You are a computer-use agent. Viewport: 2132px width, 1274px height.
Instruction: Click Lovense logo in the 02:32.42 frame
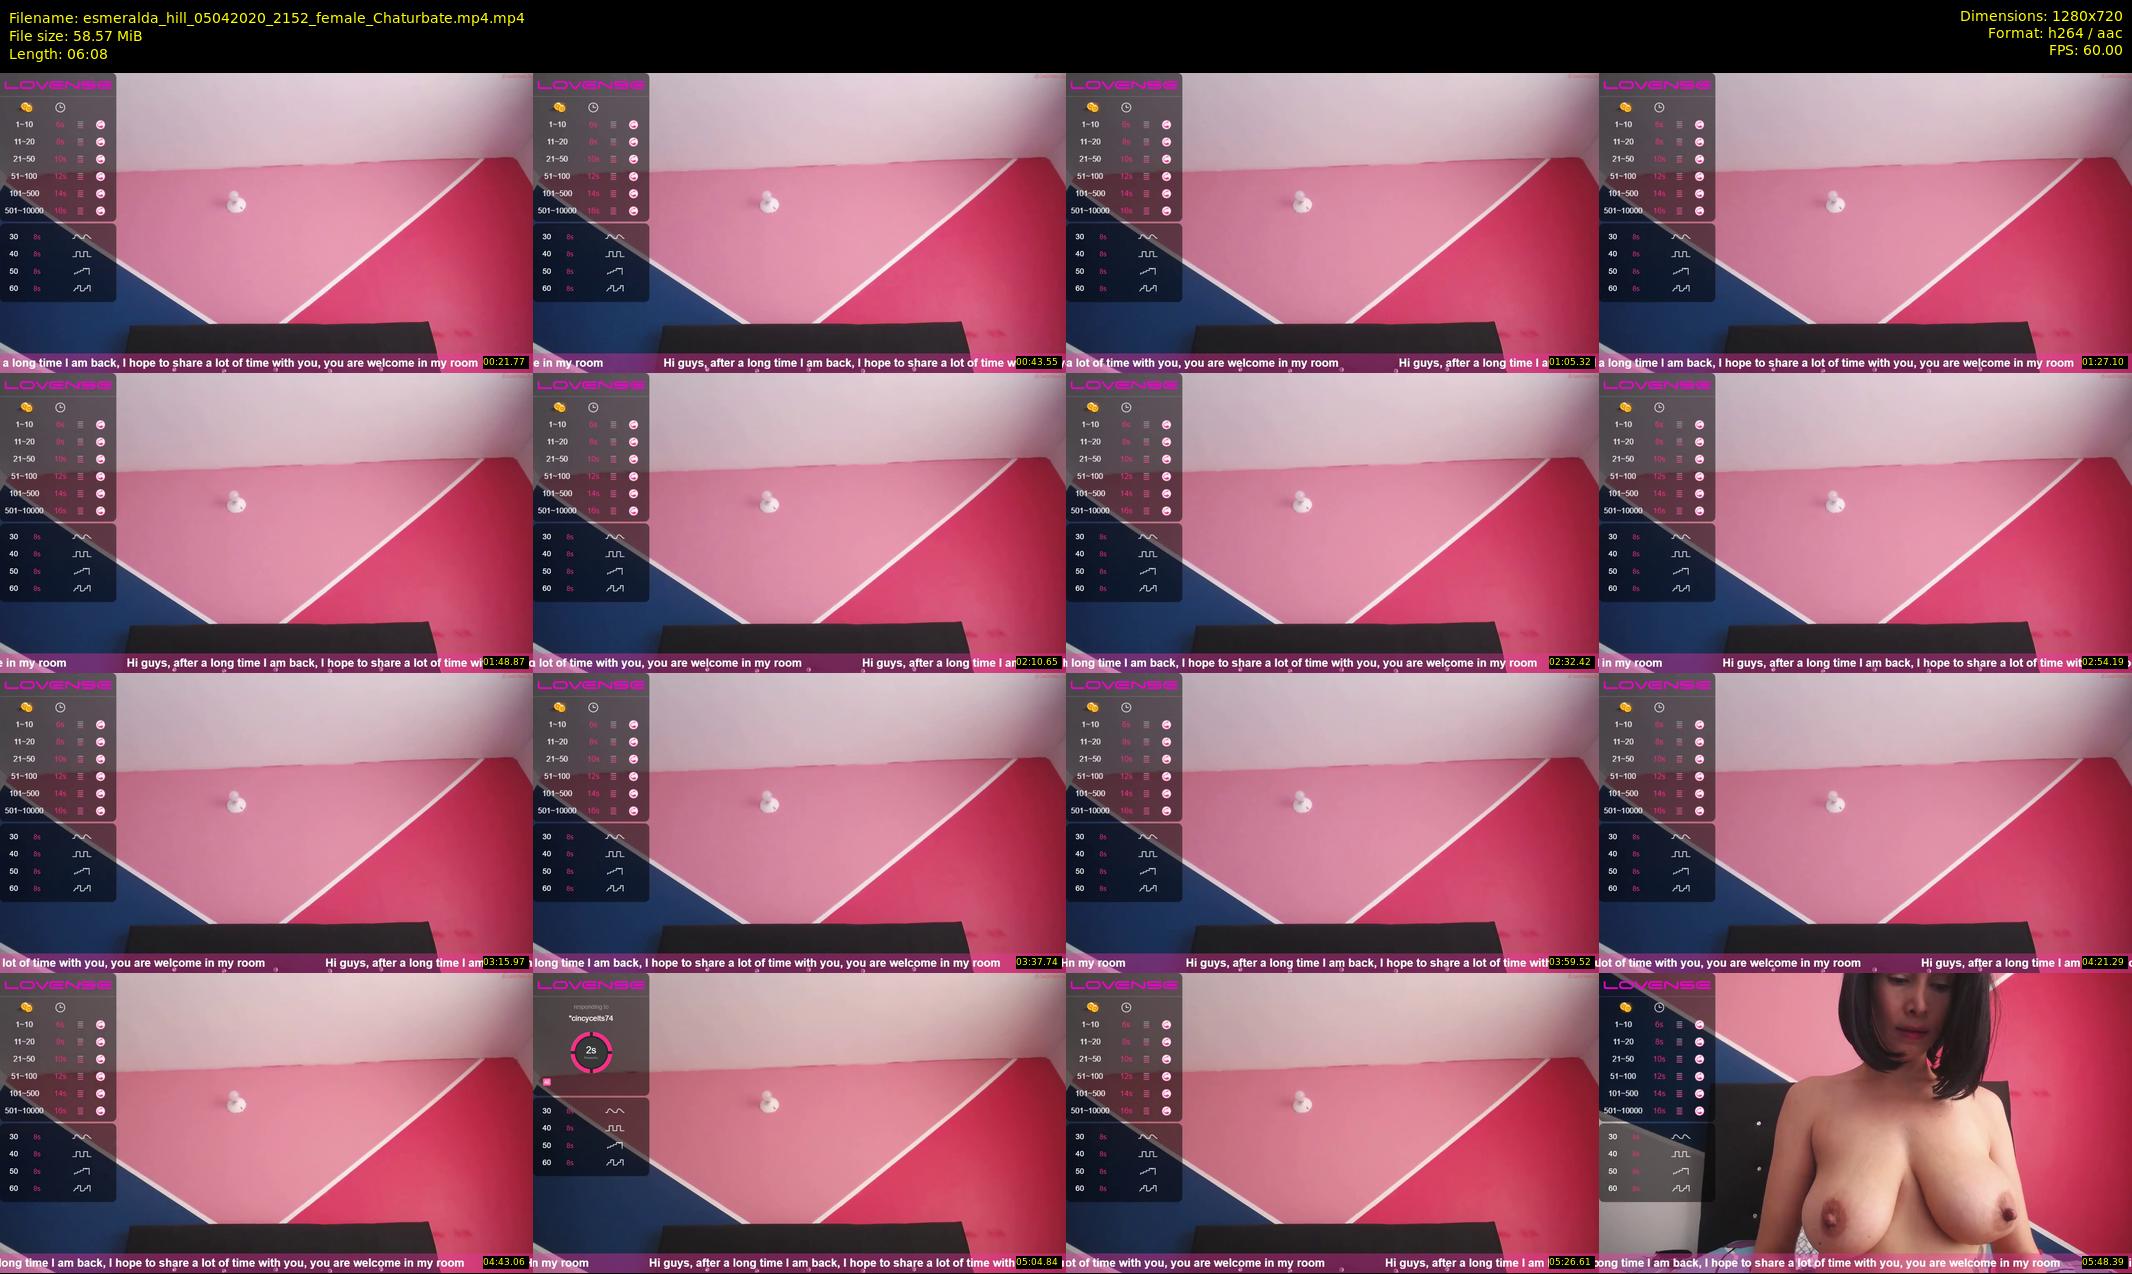tap(1124, 385)
